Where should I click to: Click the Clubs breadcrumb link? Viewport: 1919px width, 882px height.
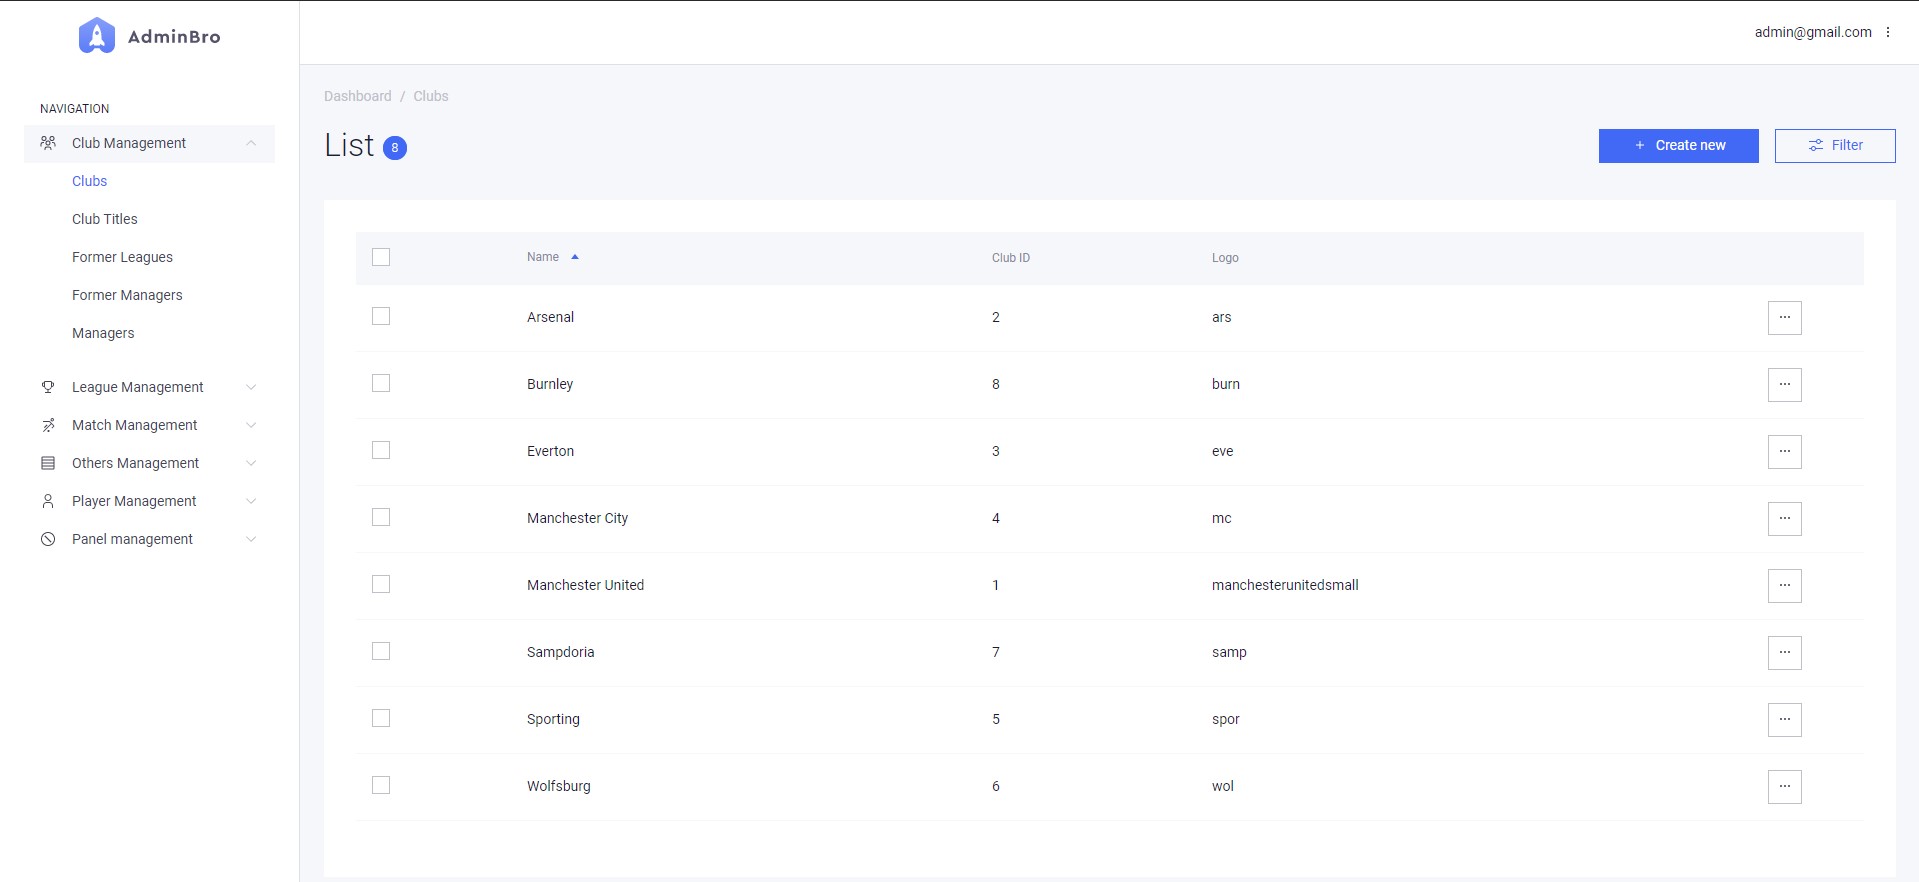(431, 96)
